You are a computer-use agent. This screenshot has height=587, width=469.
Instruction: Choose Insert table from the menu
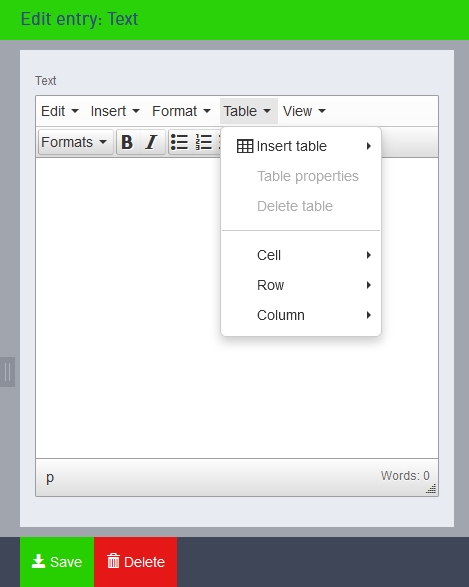301,146
